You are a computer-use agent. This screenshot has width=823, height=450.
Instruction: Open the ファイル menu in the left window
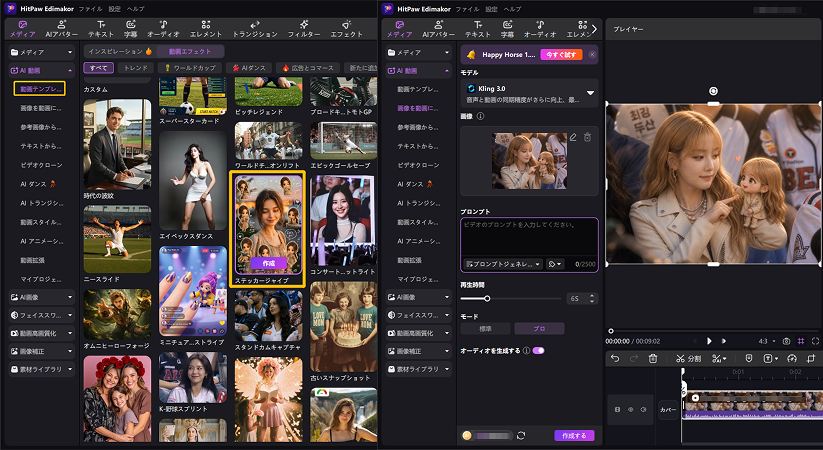(x=91, y=9)
